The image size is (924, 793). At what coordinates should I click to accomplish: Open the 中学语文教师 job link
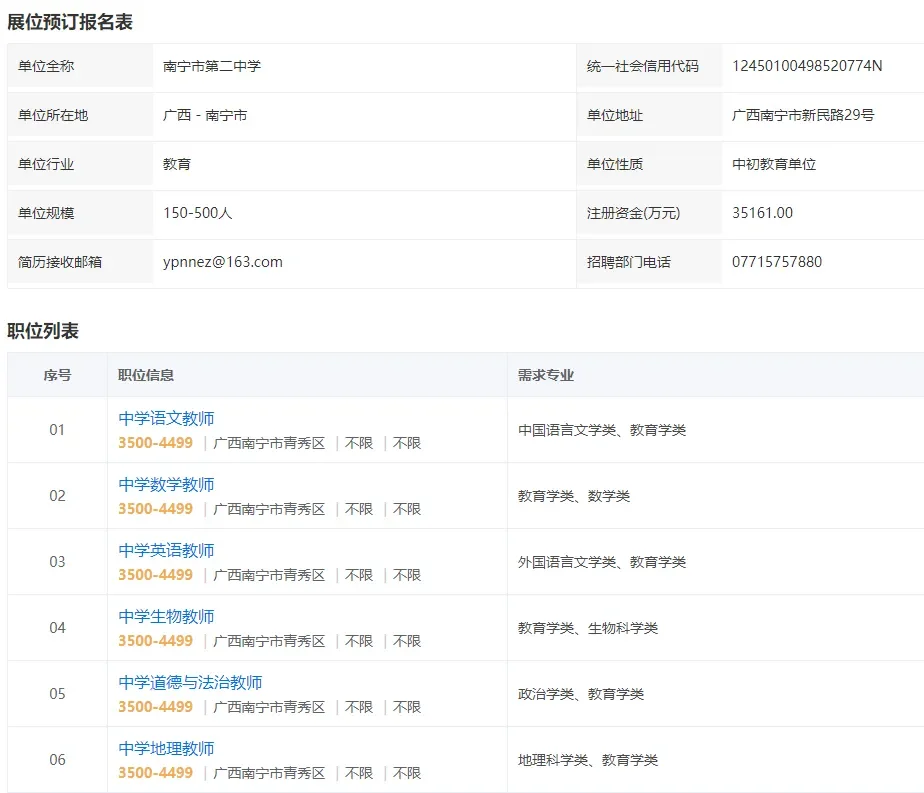pyautogui.click(x=166, y=418)
